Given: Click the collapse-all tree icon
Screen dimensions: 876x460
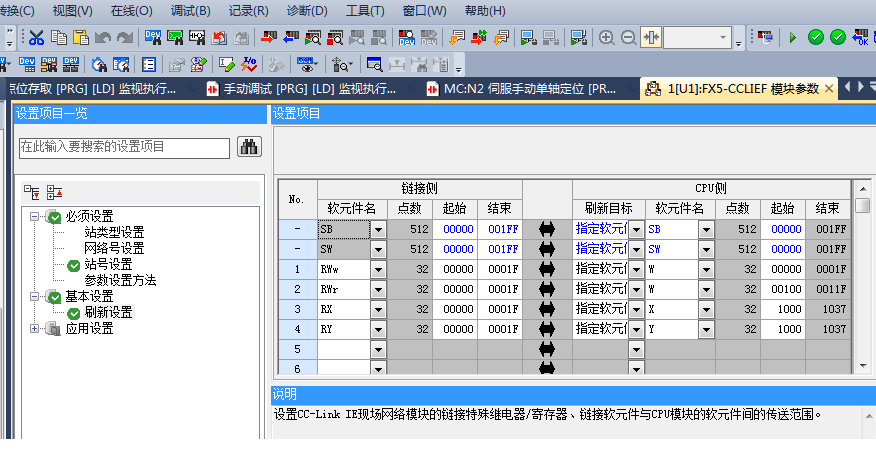Looking at the screenshot, I should pos(54,191).
